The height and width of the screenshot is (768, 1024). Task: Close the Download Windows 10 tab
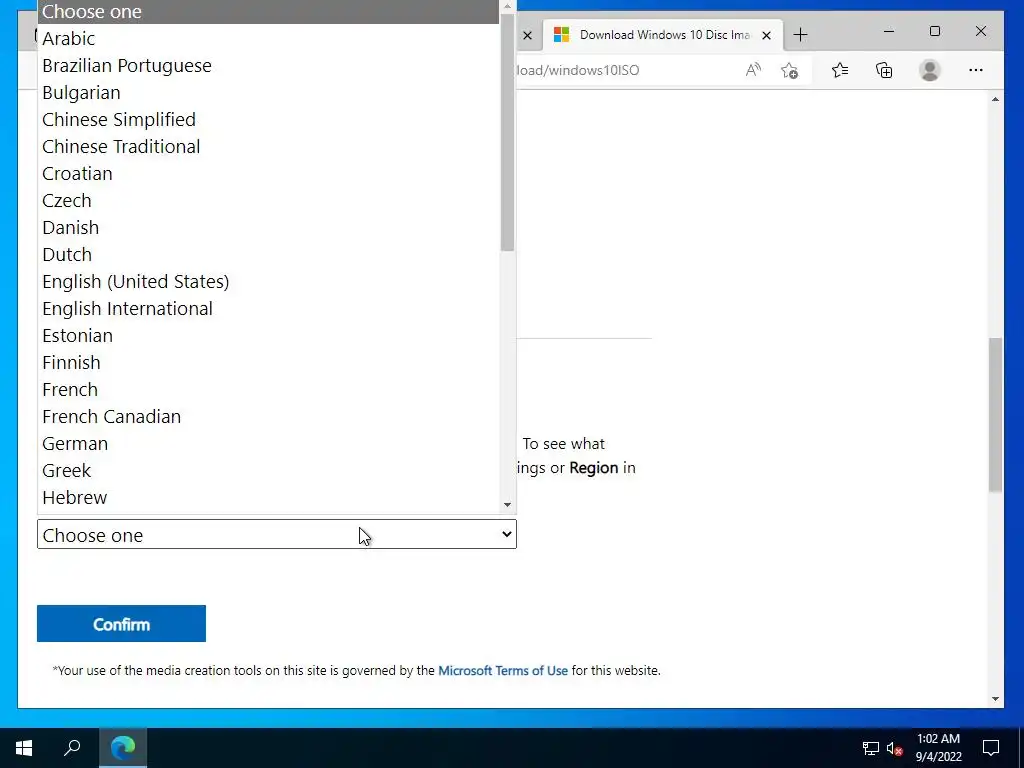coord(767,35)
